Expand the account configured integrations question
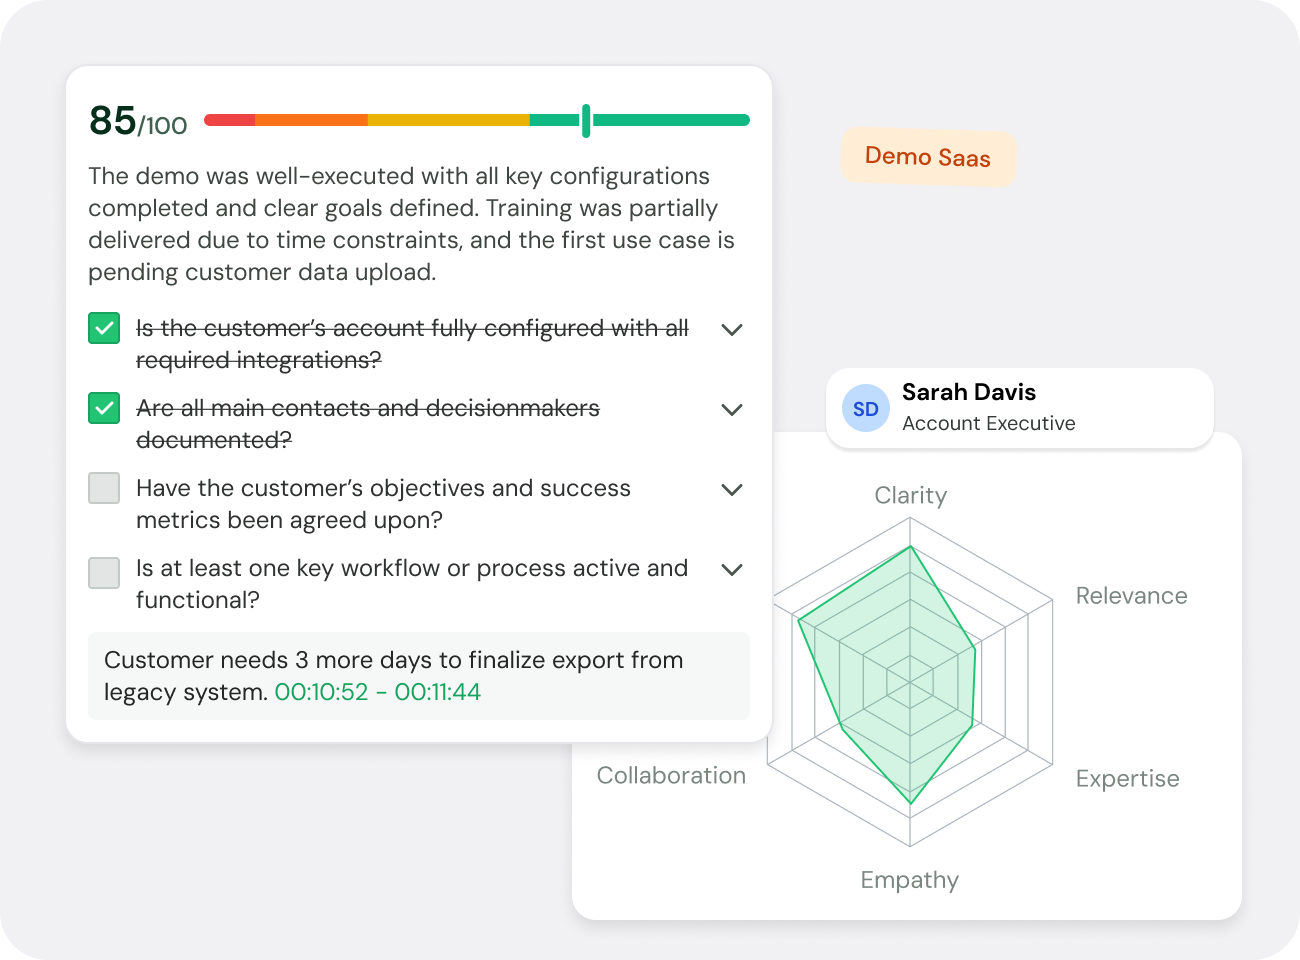The height and width of the screenshot is (960, 1300). point(732,329)
